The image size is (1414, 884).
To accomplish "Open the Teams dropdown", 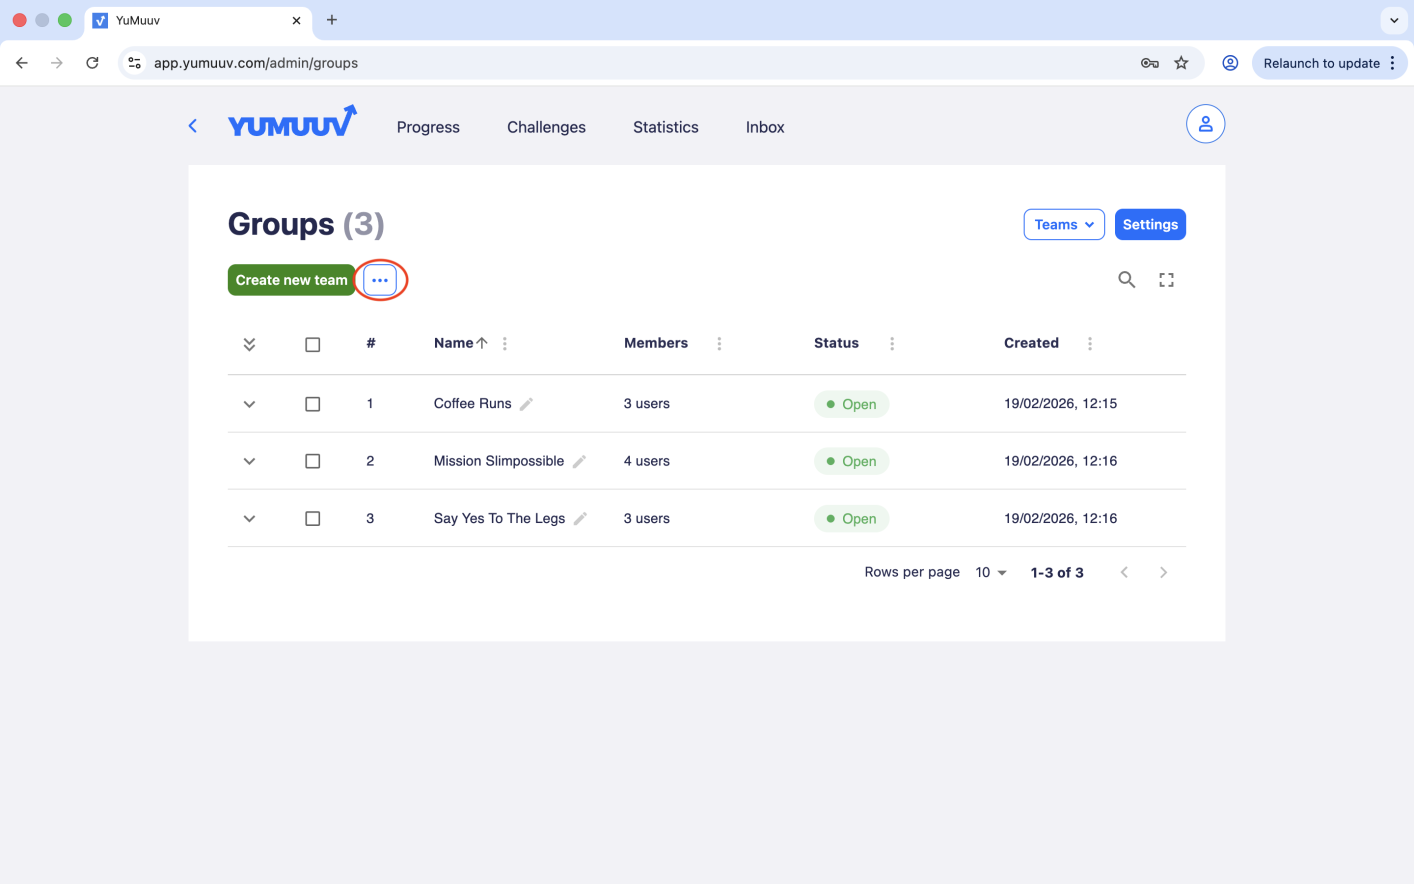I will coord(1063,225).
